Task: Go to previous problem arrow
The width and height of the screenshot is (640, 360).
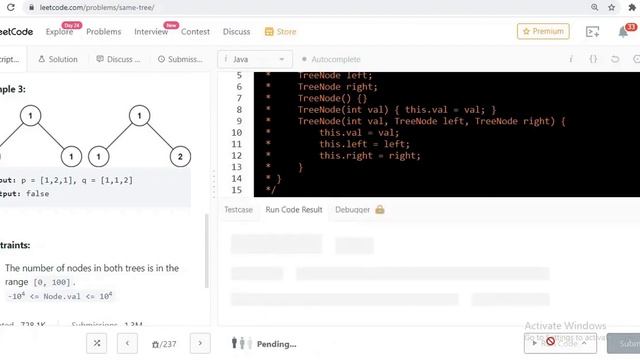Action: point(127,343)
